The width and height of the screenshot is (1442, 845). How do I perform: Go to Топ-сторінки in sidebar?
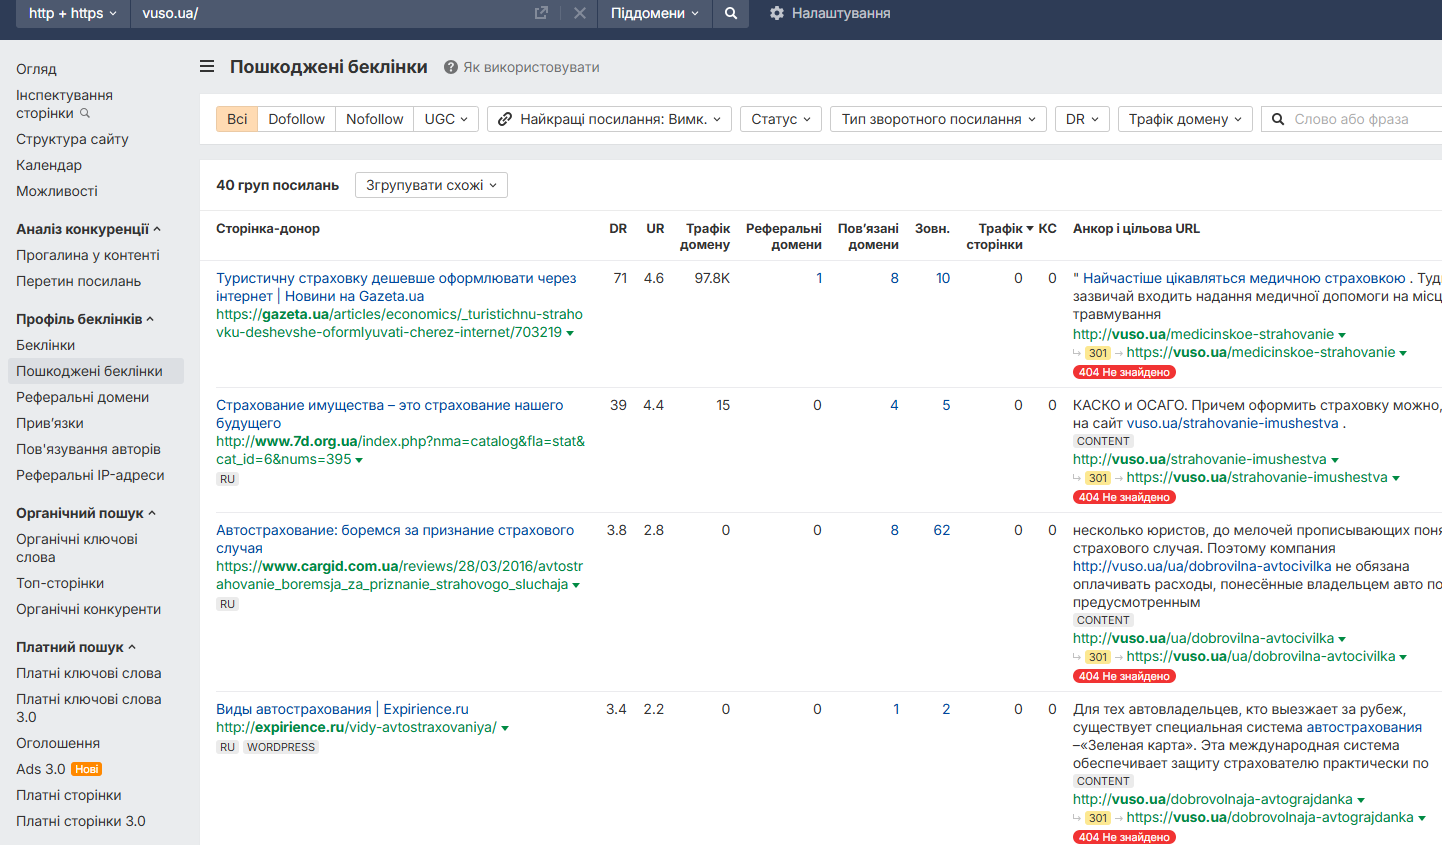pos(60,583)
